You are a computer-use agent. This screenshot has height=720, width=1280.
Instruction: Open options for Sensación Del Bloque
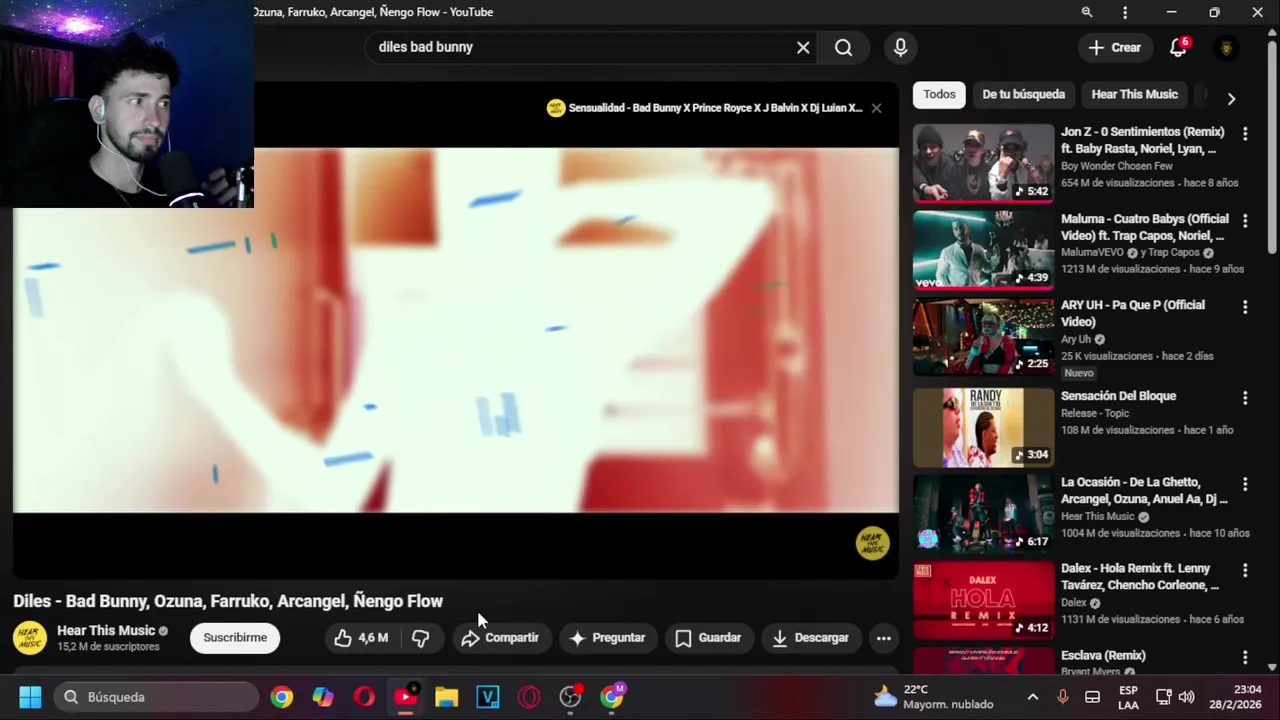1245,397
